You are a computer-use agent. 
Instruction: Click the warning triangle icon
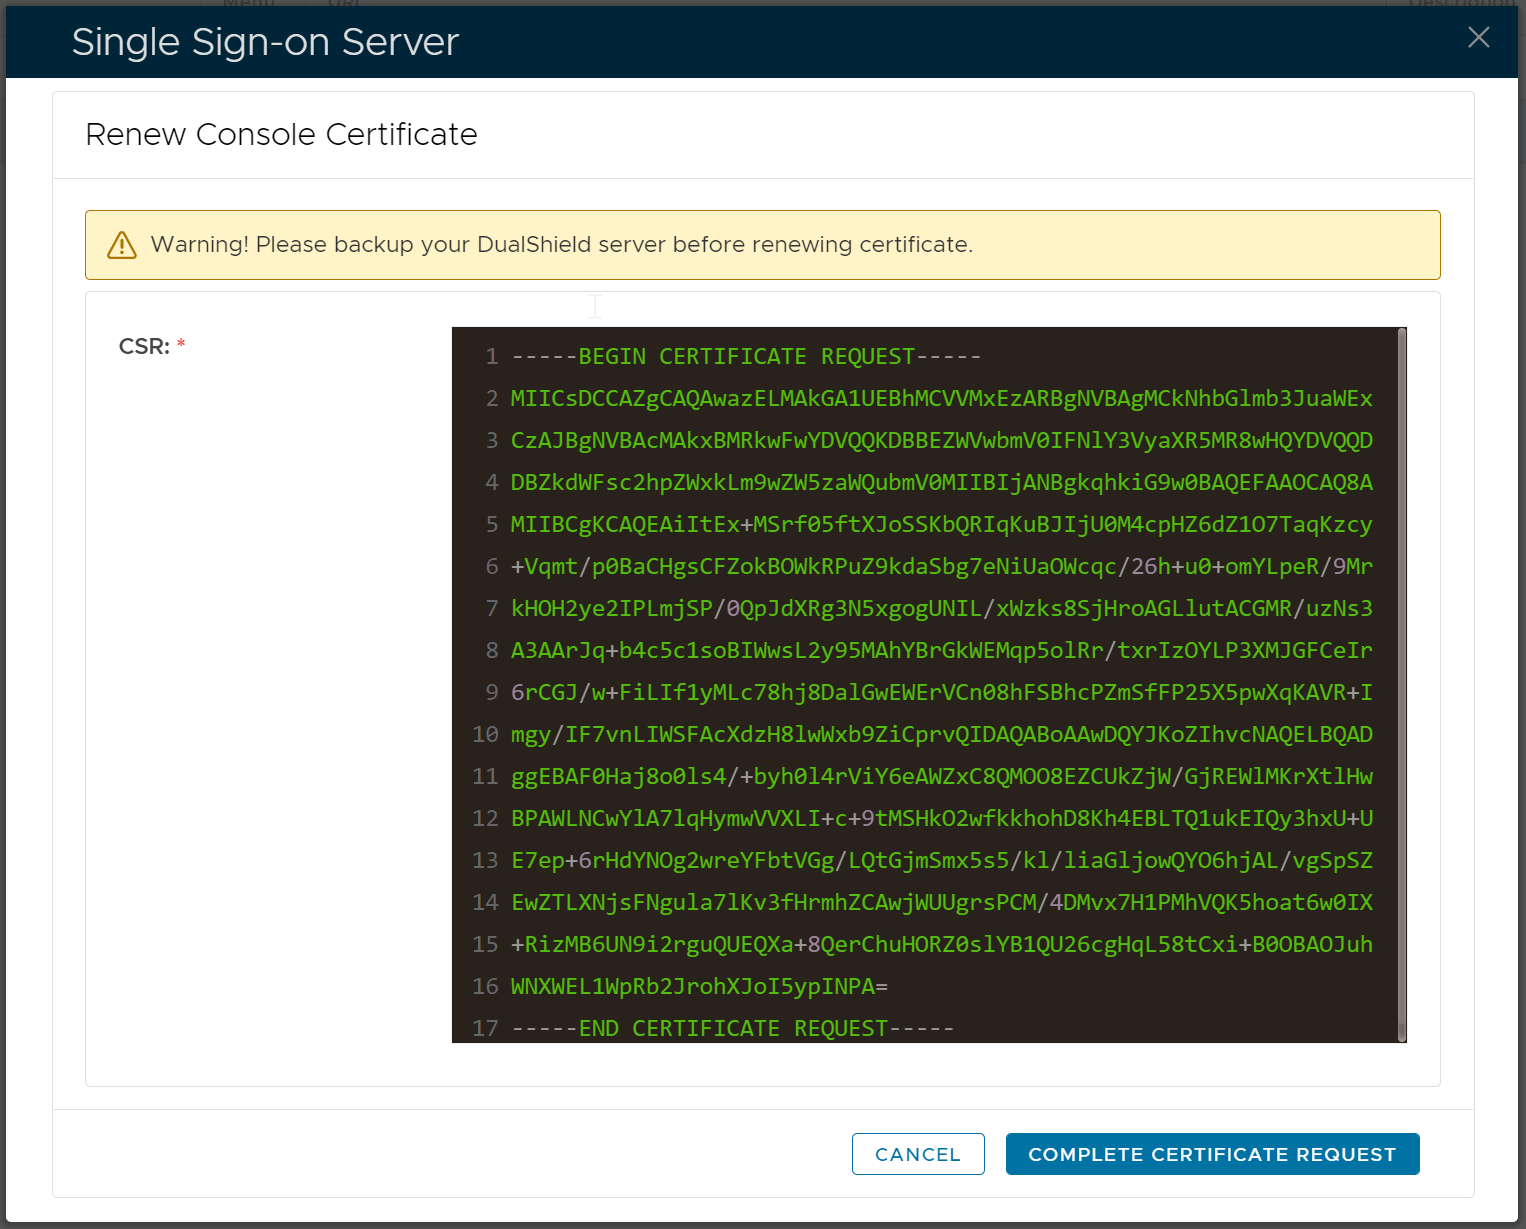[122, 245]
